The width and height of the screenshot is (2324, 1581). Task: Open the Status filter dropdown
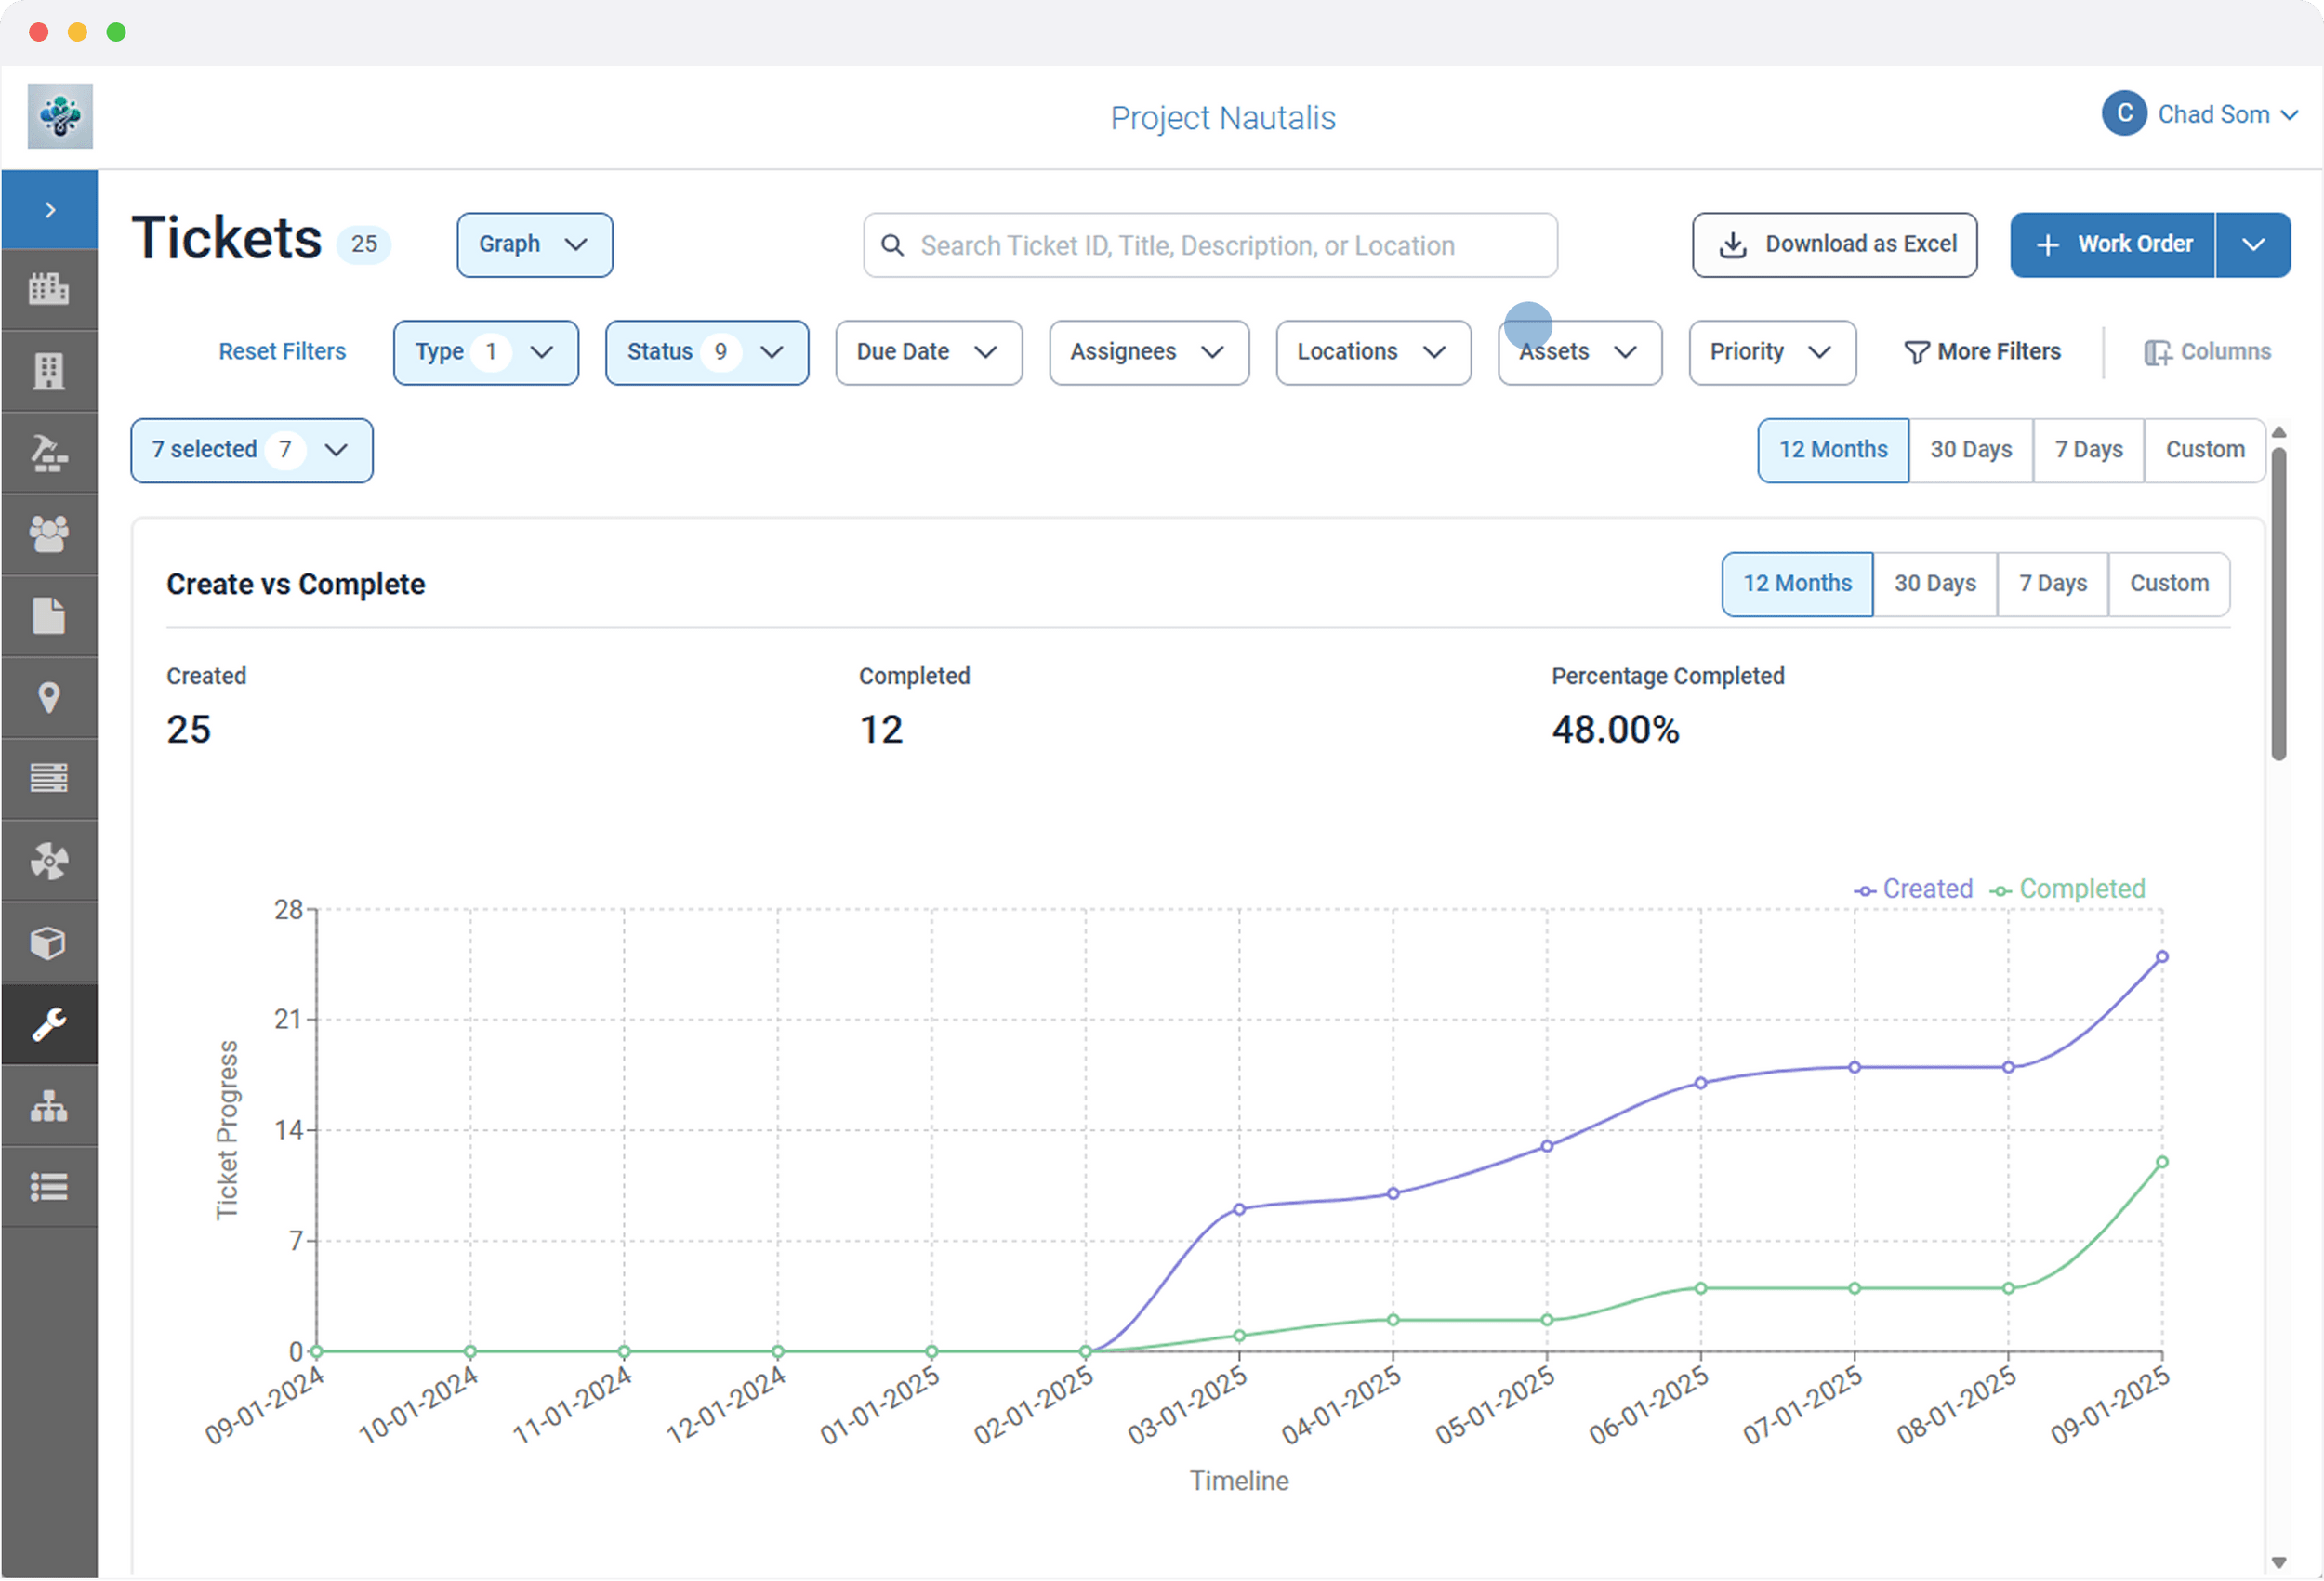(x=707, y=352)
